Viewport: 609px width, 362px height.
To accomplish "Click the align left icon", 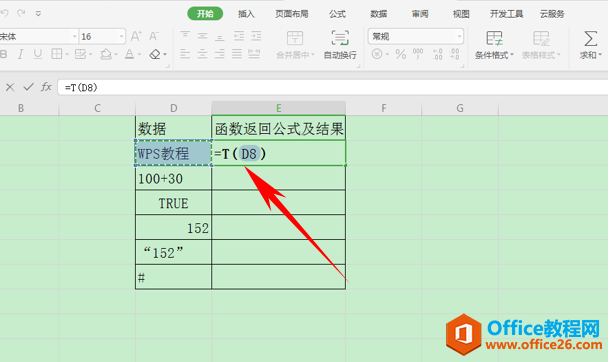I will (185, 54).
